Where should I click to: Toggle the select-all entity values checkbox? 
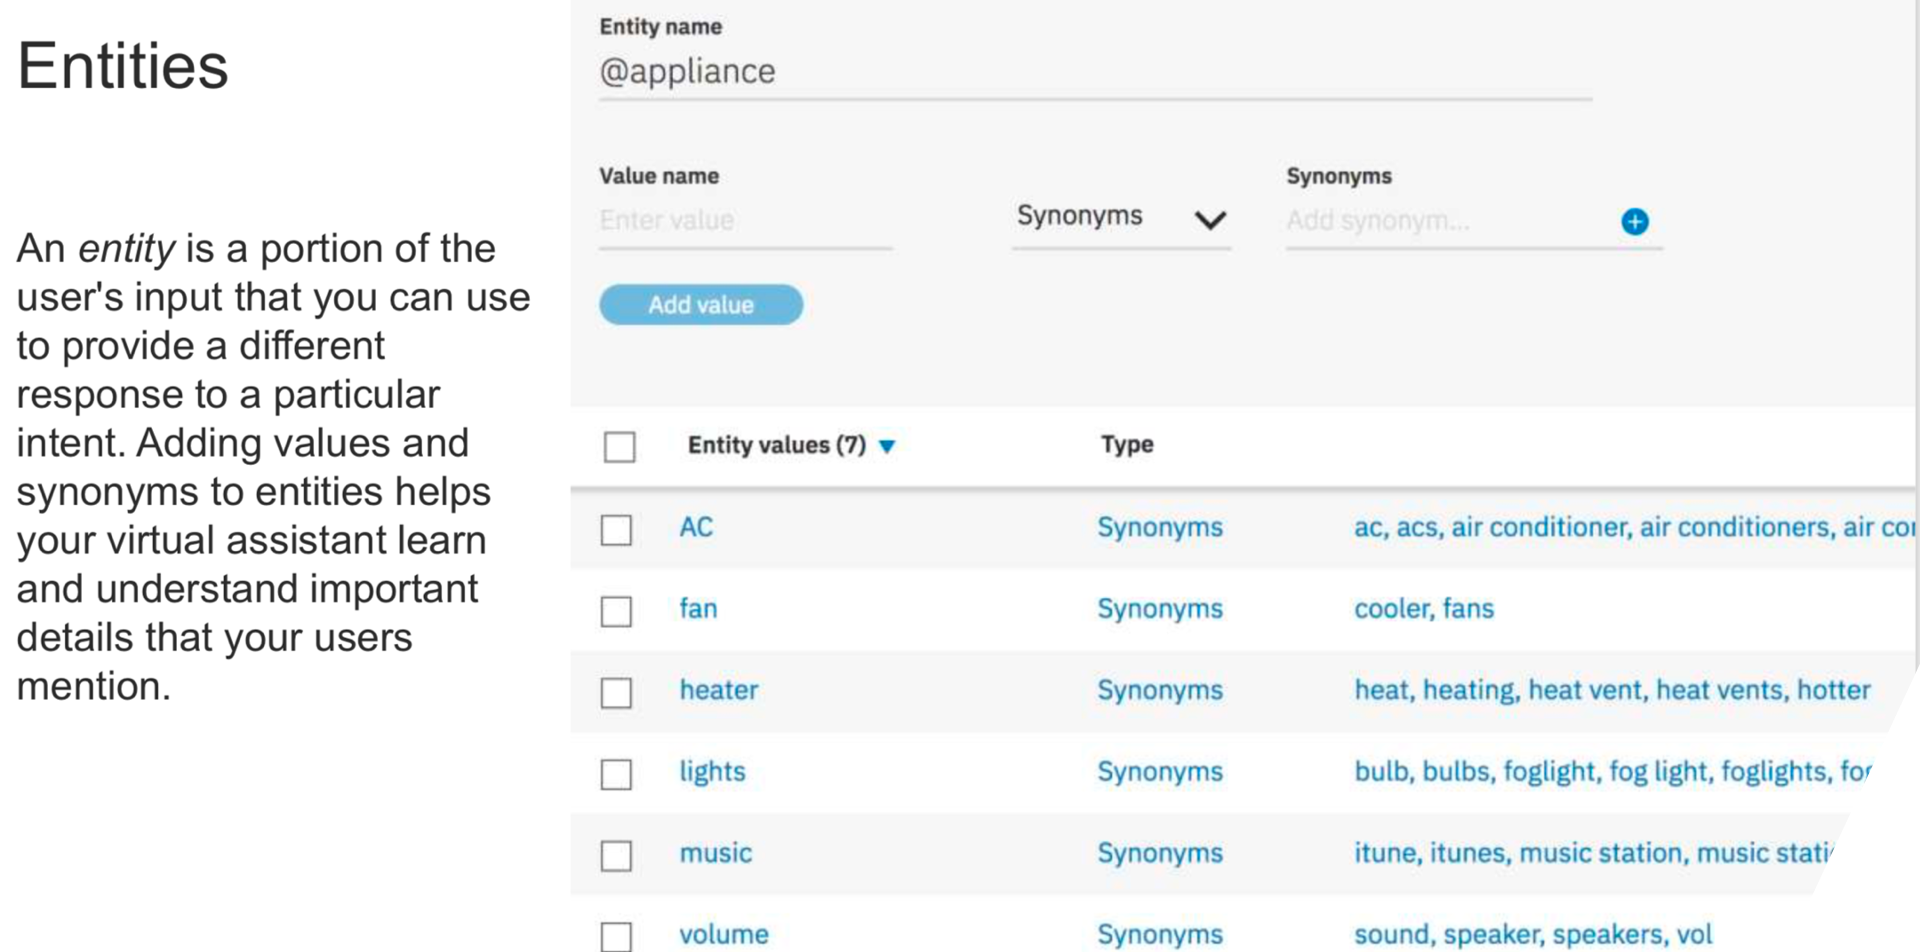coord(619,446)
